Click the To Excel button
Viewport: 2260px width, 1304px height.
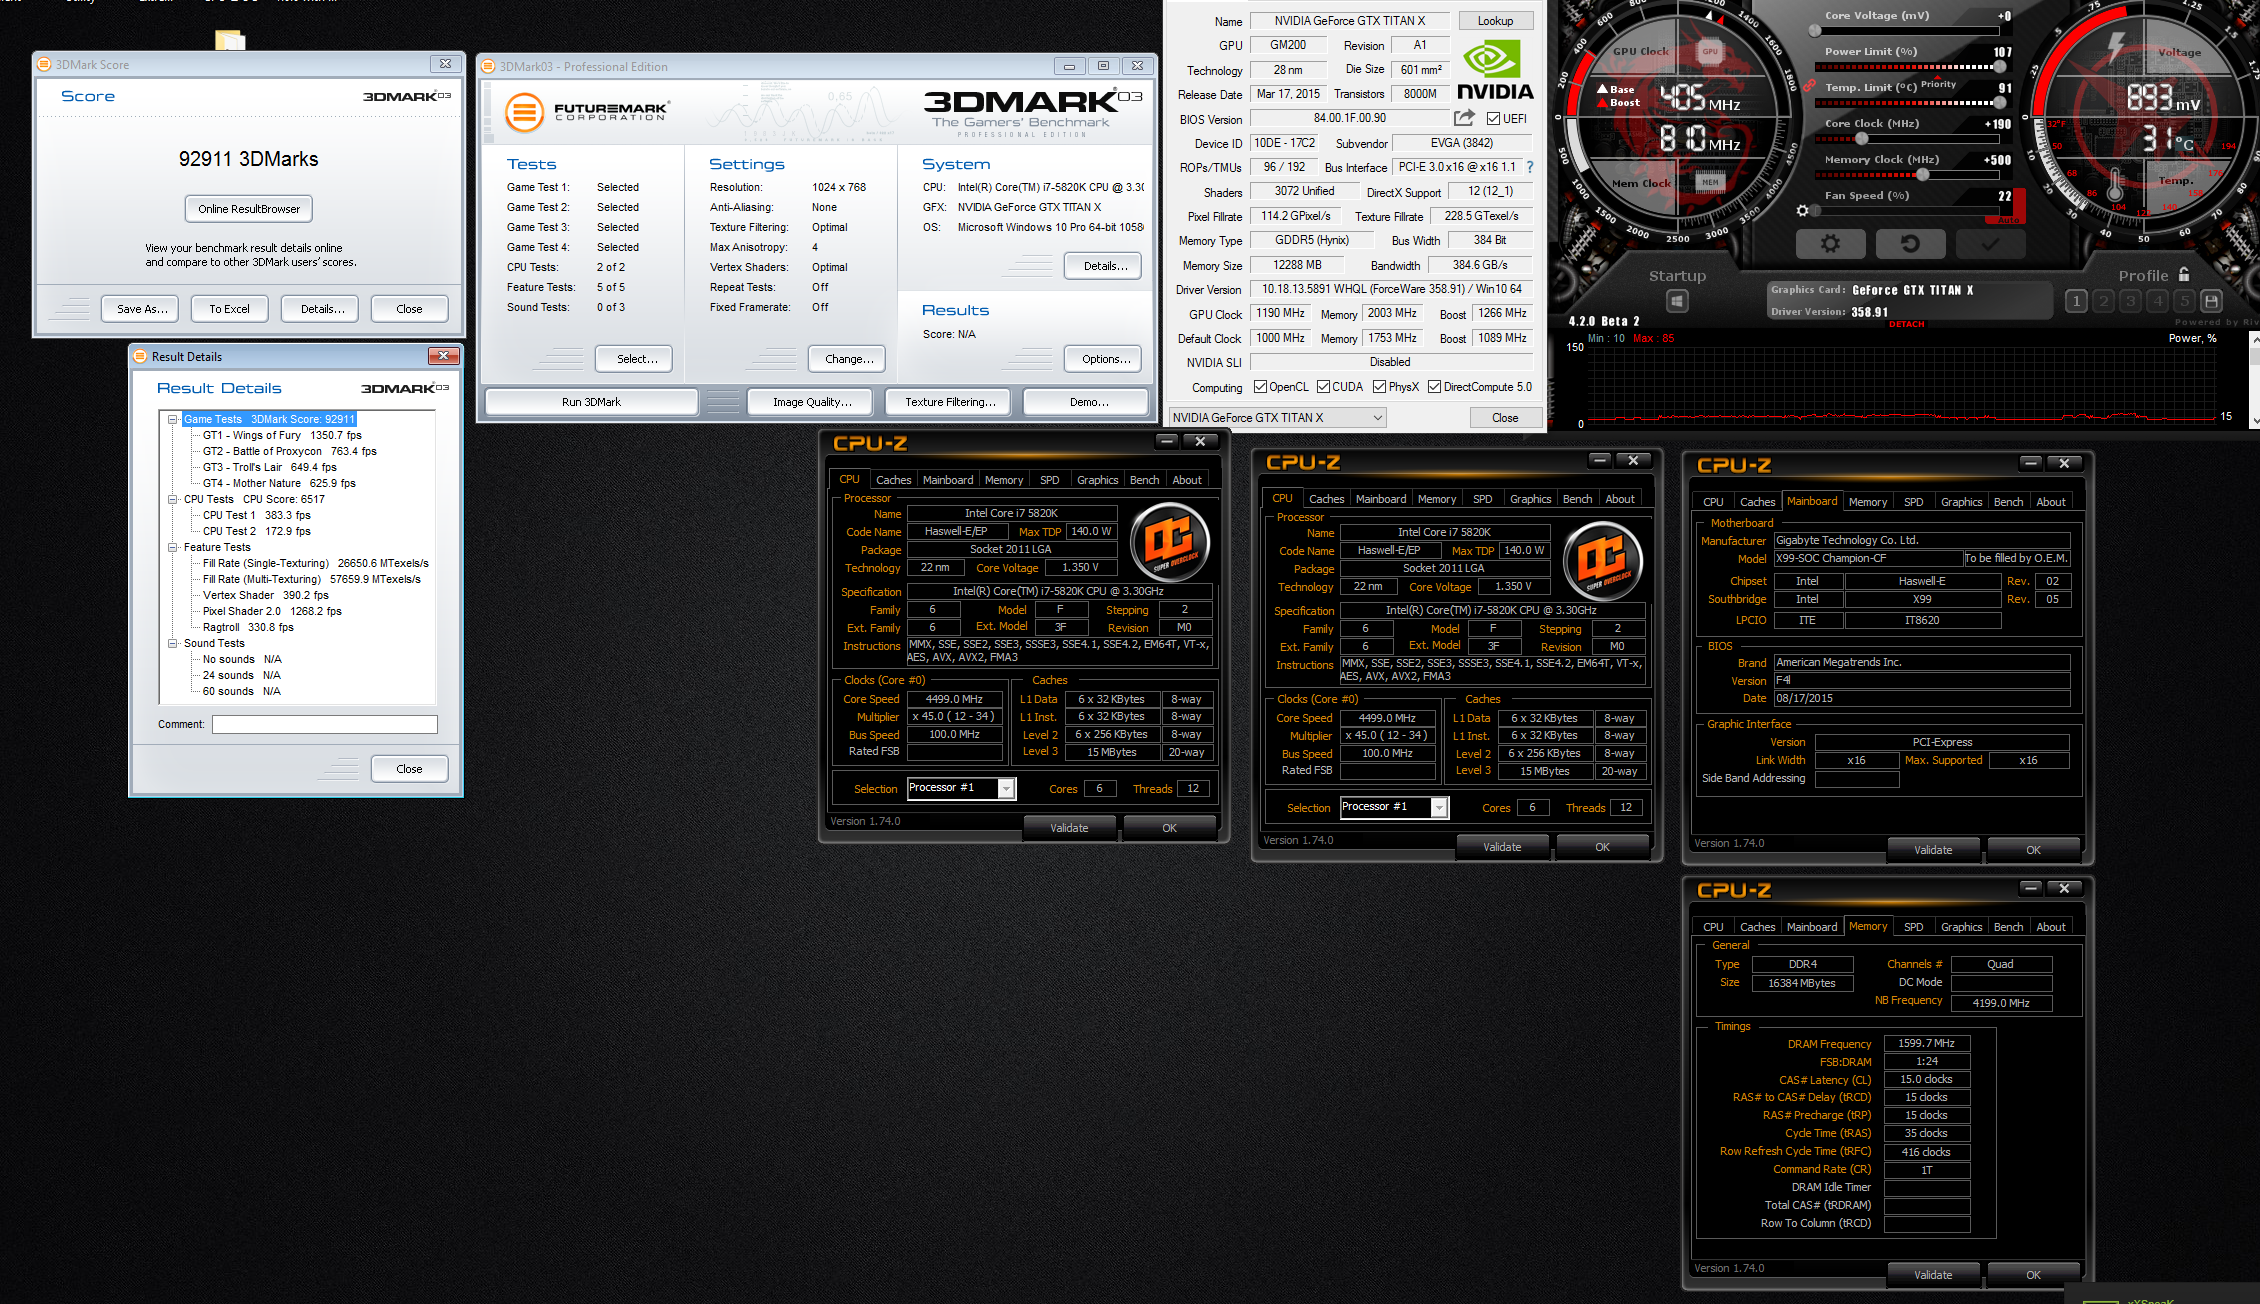tap(229, 309)
